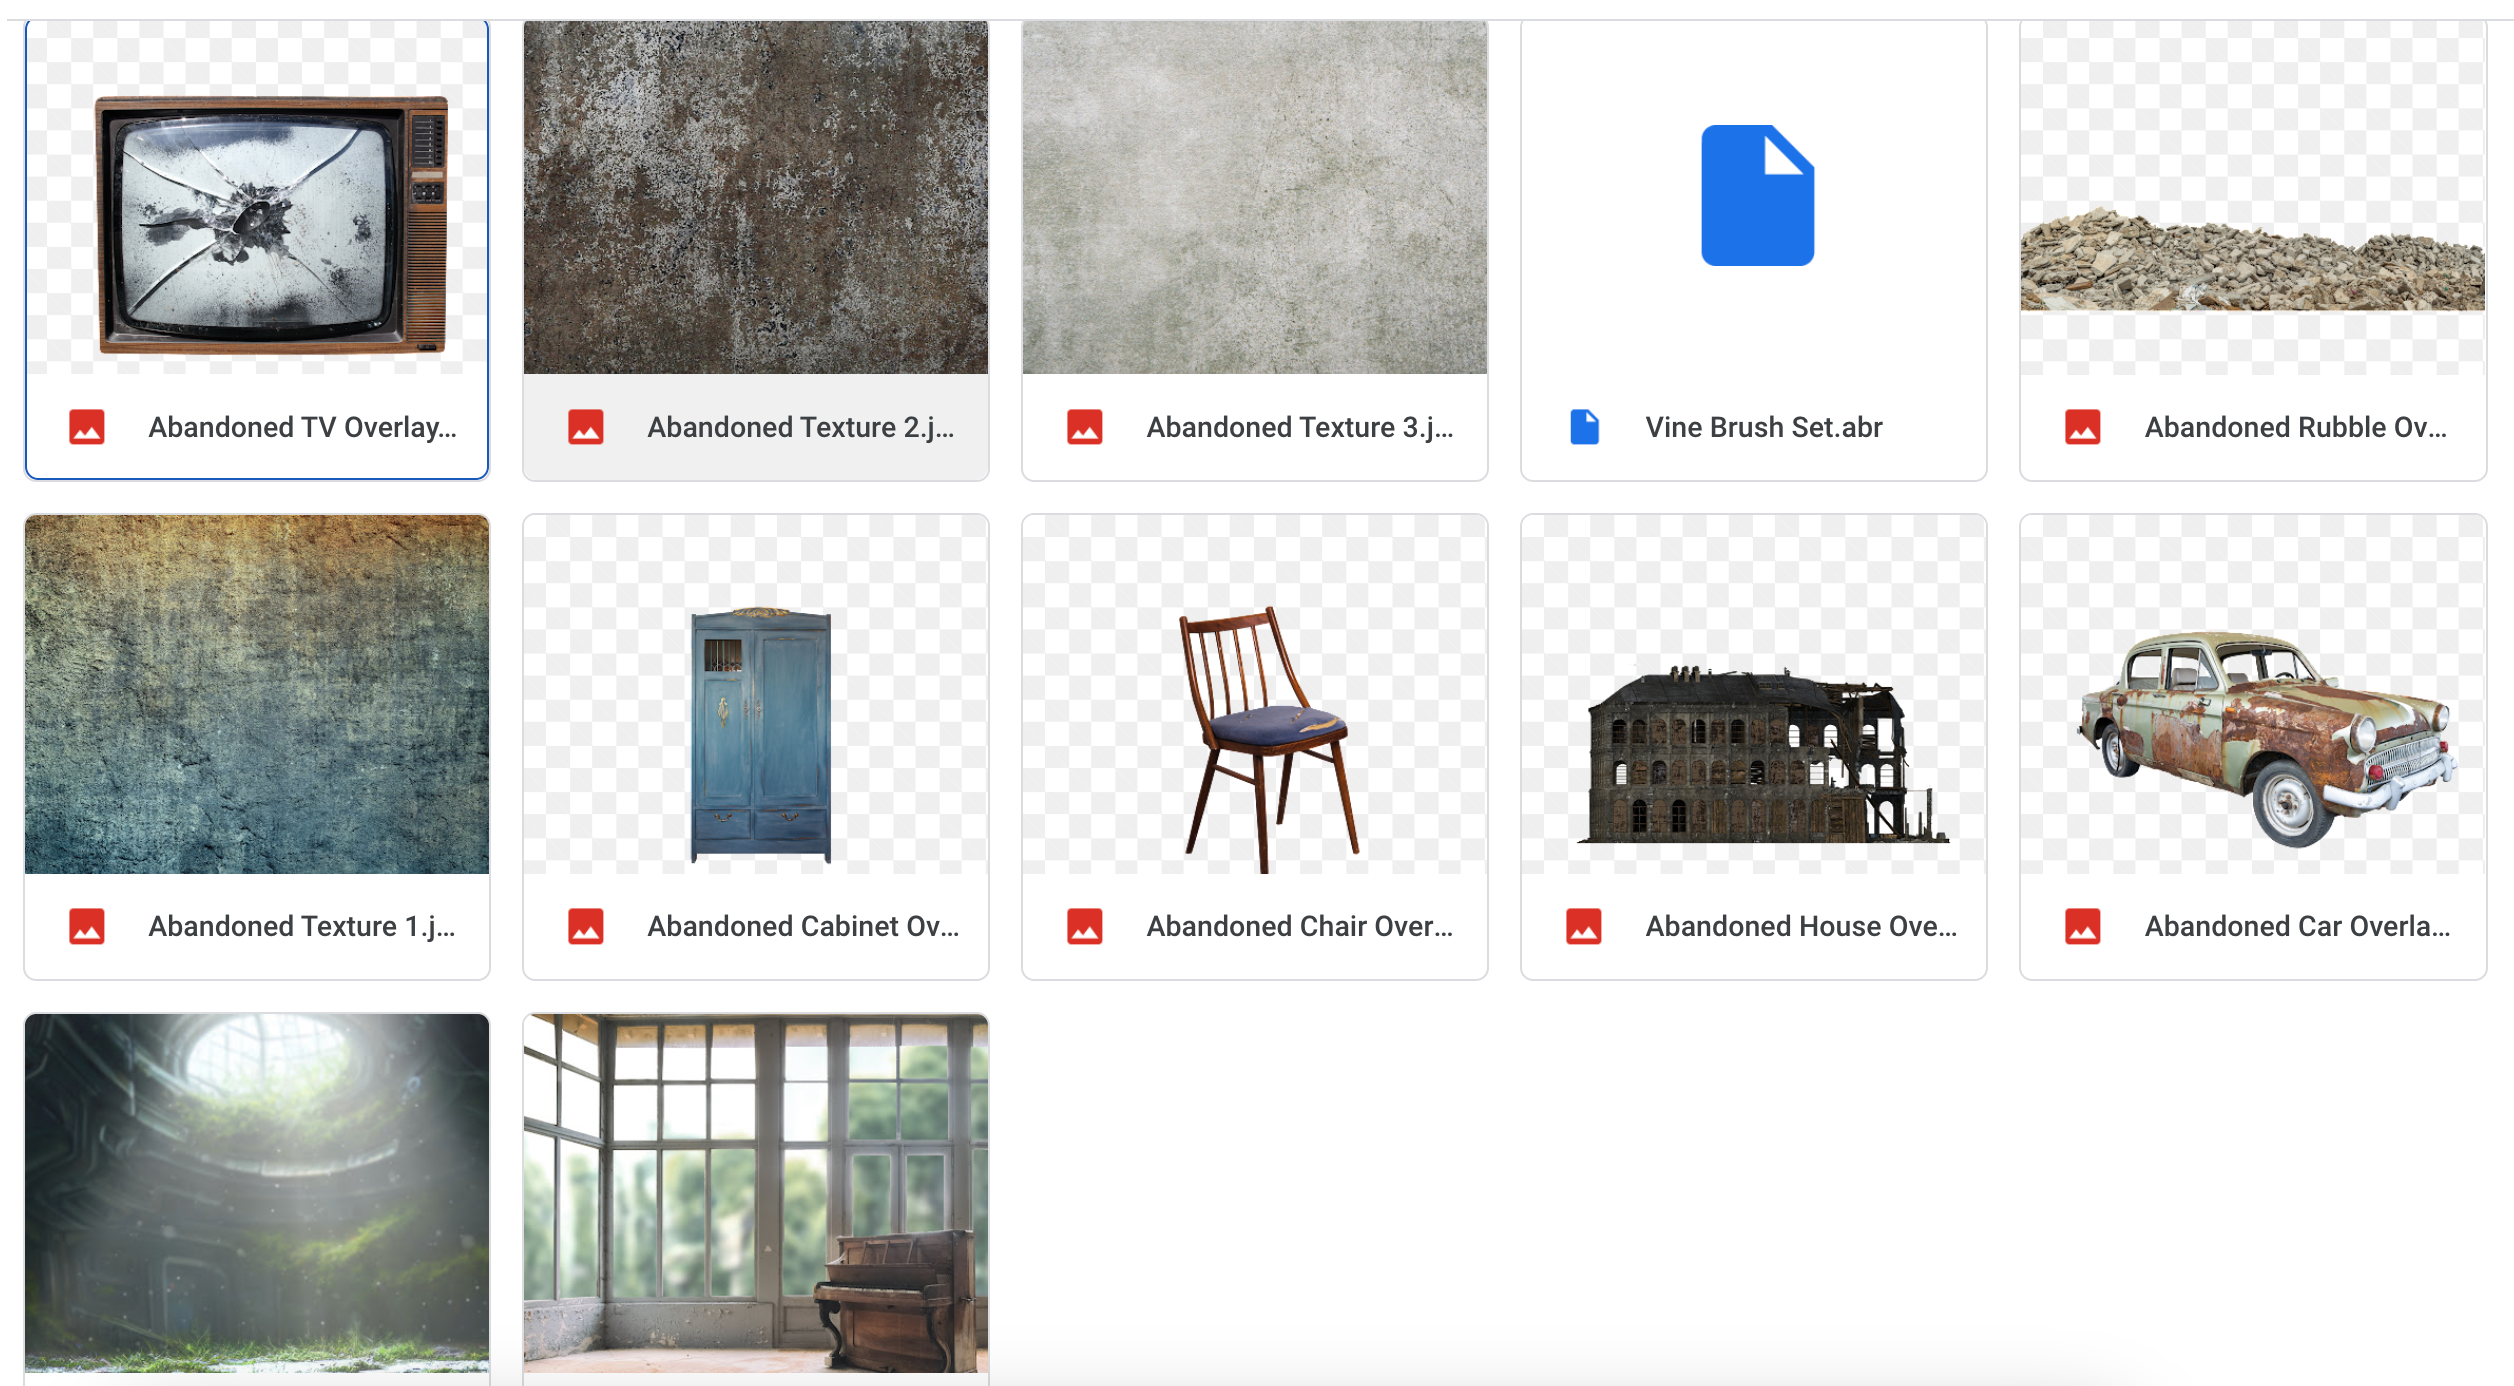This screenshot has width=2514, height=1386.
Task: Click the 'Abandoned Chair Over...' file name
Action: 1300,926
